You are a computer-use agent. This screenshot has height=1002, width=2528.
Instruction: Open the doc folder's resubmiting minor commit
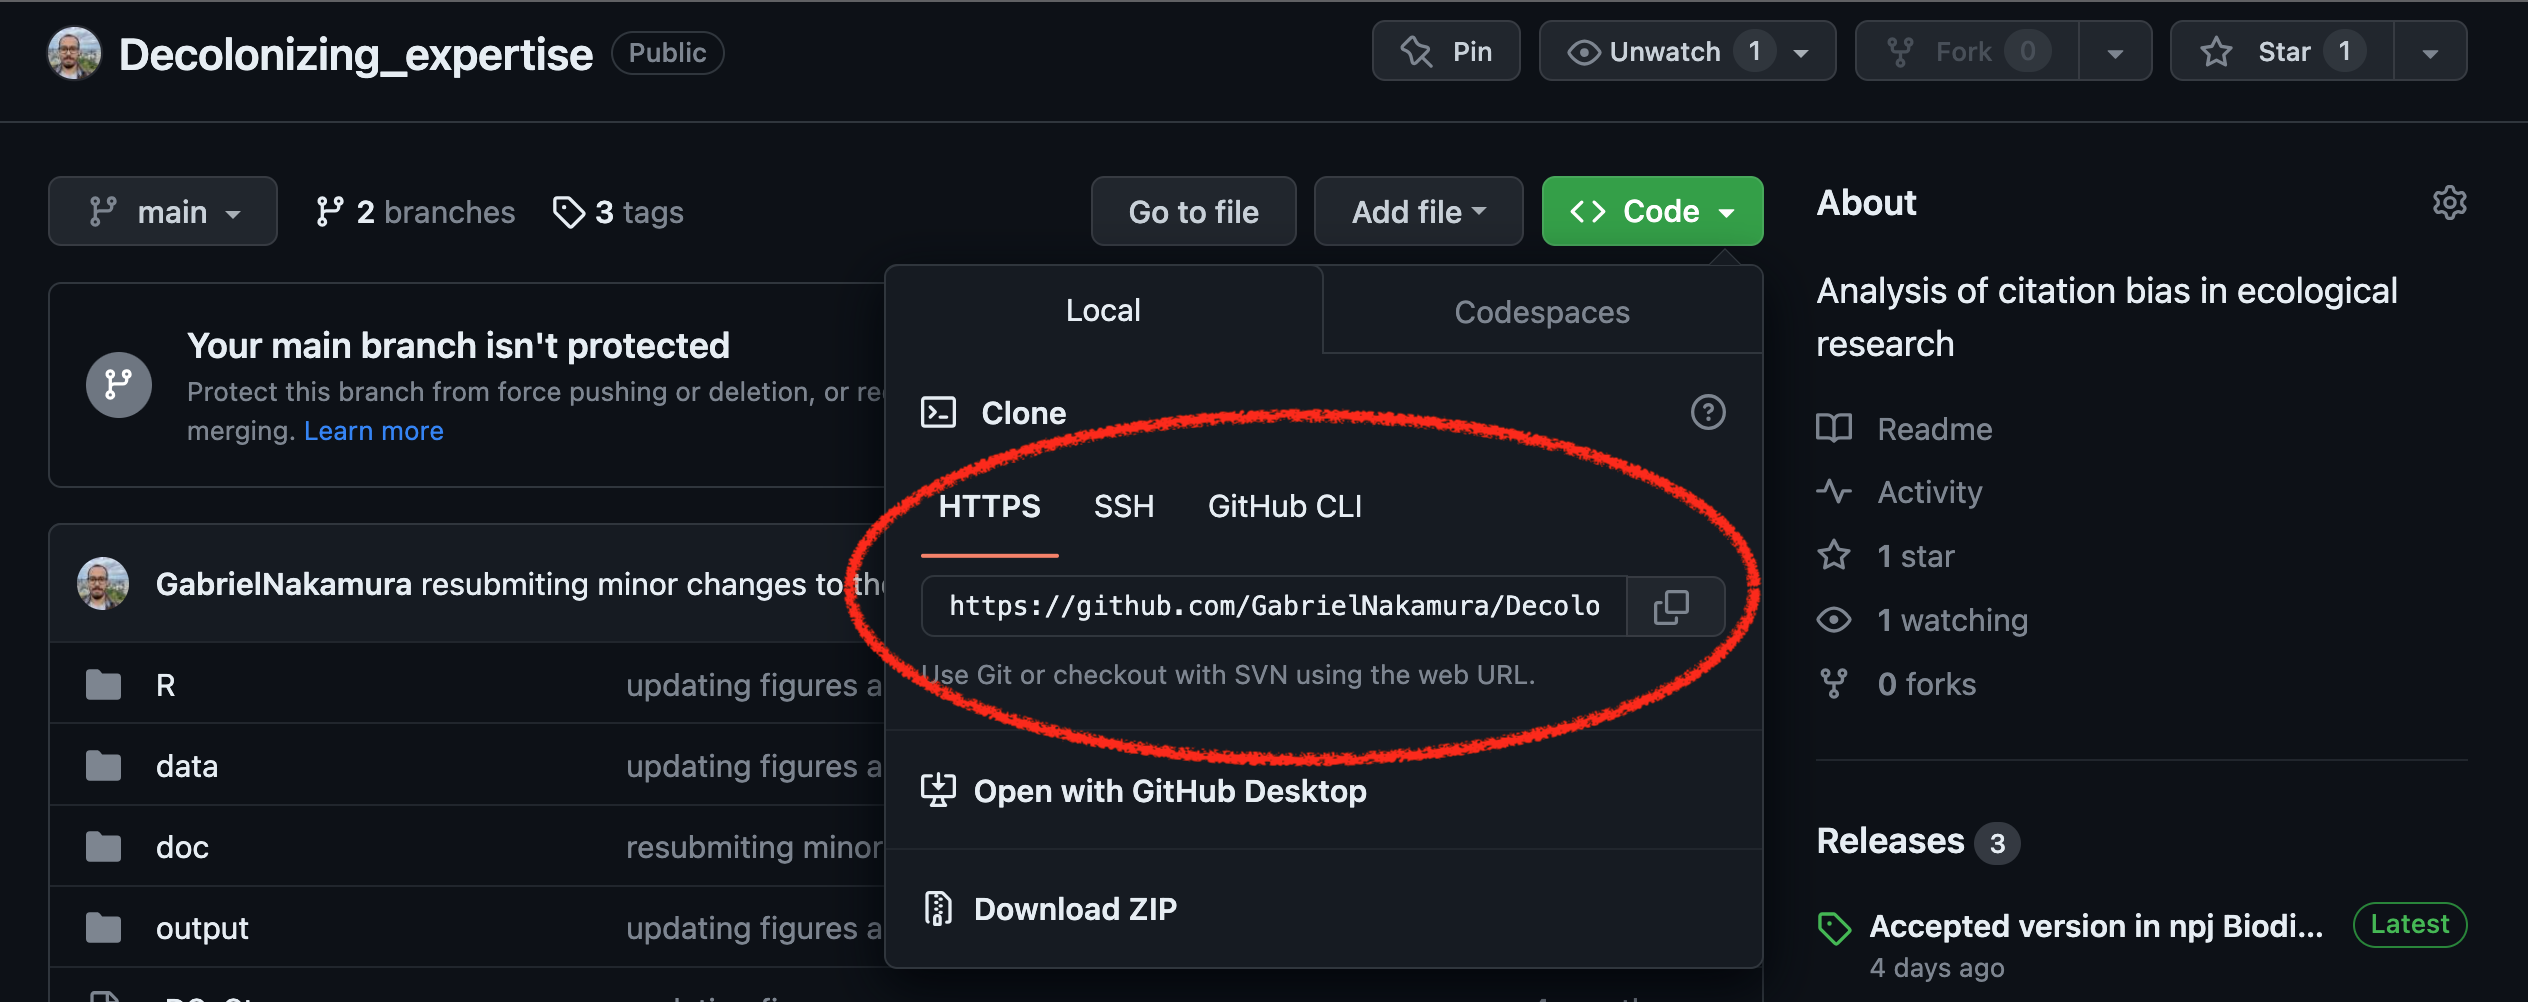754,847
